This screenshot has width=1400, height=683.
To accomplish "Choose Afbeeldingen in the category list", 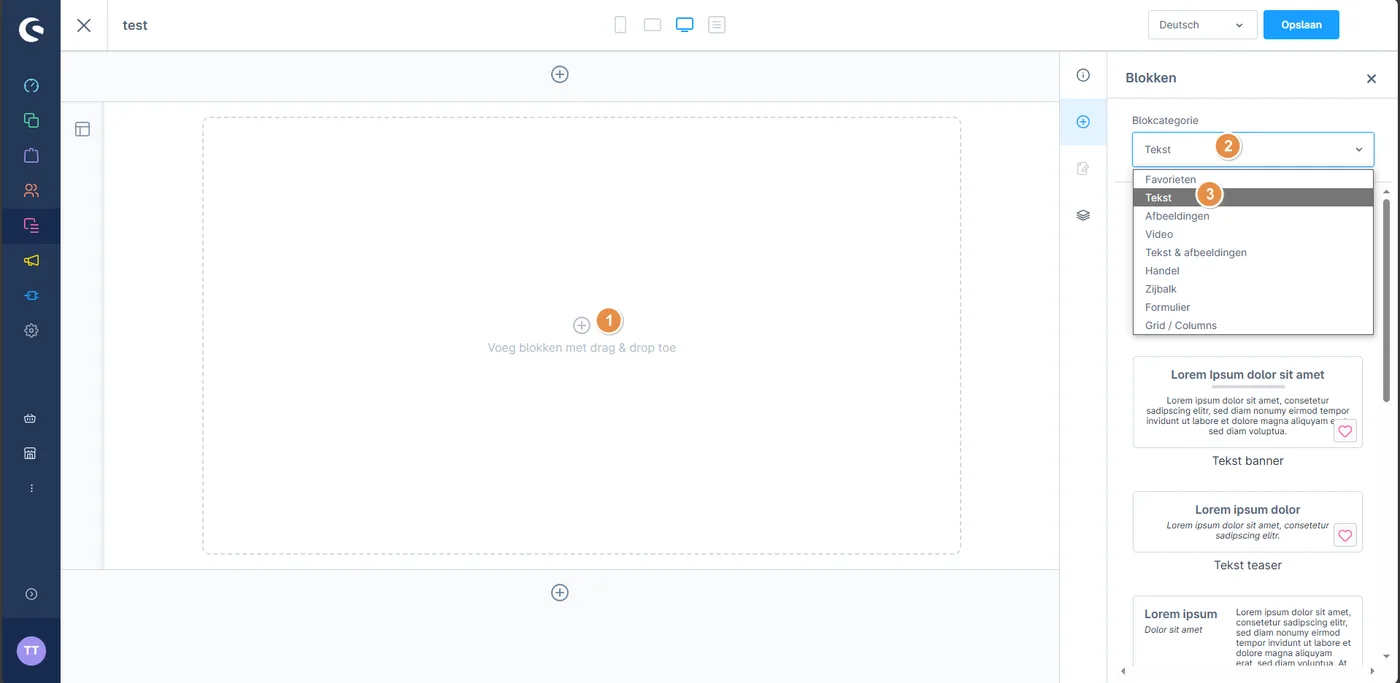I will (x=1253, y=216).
